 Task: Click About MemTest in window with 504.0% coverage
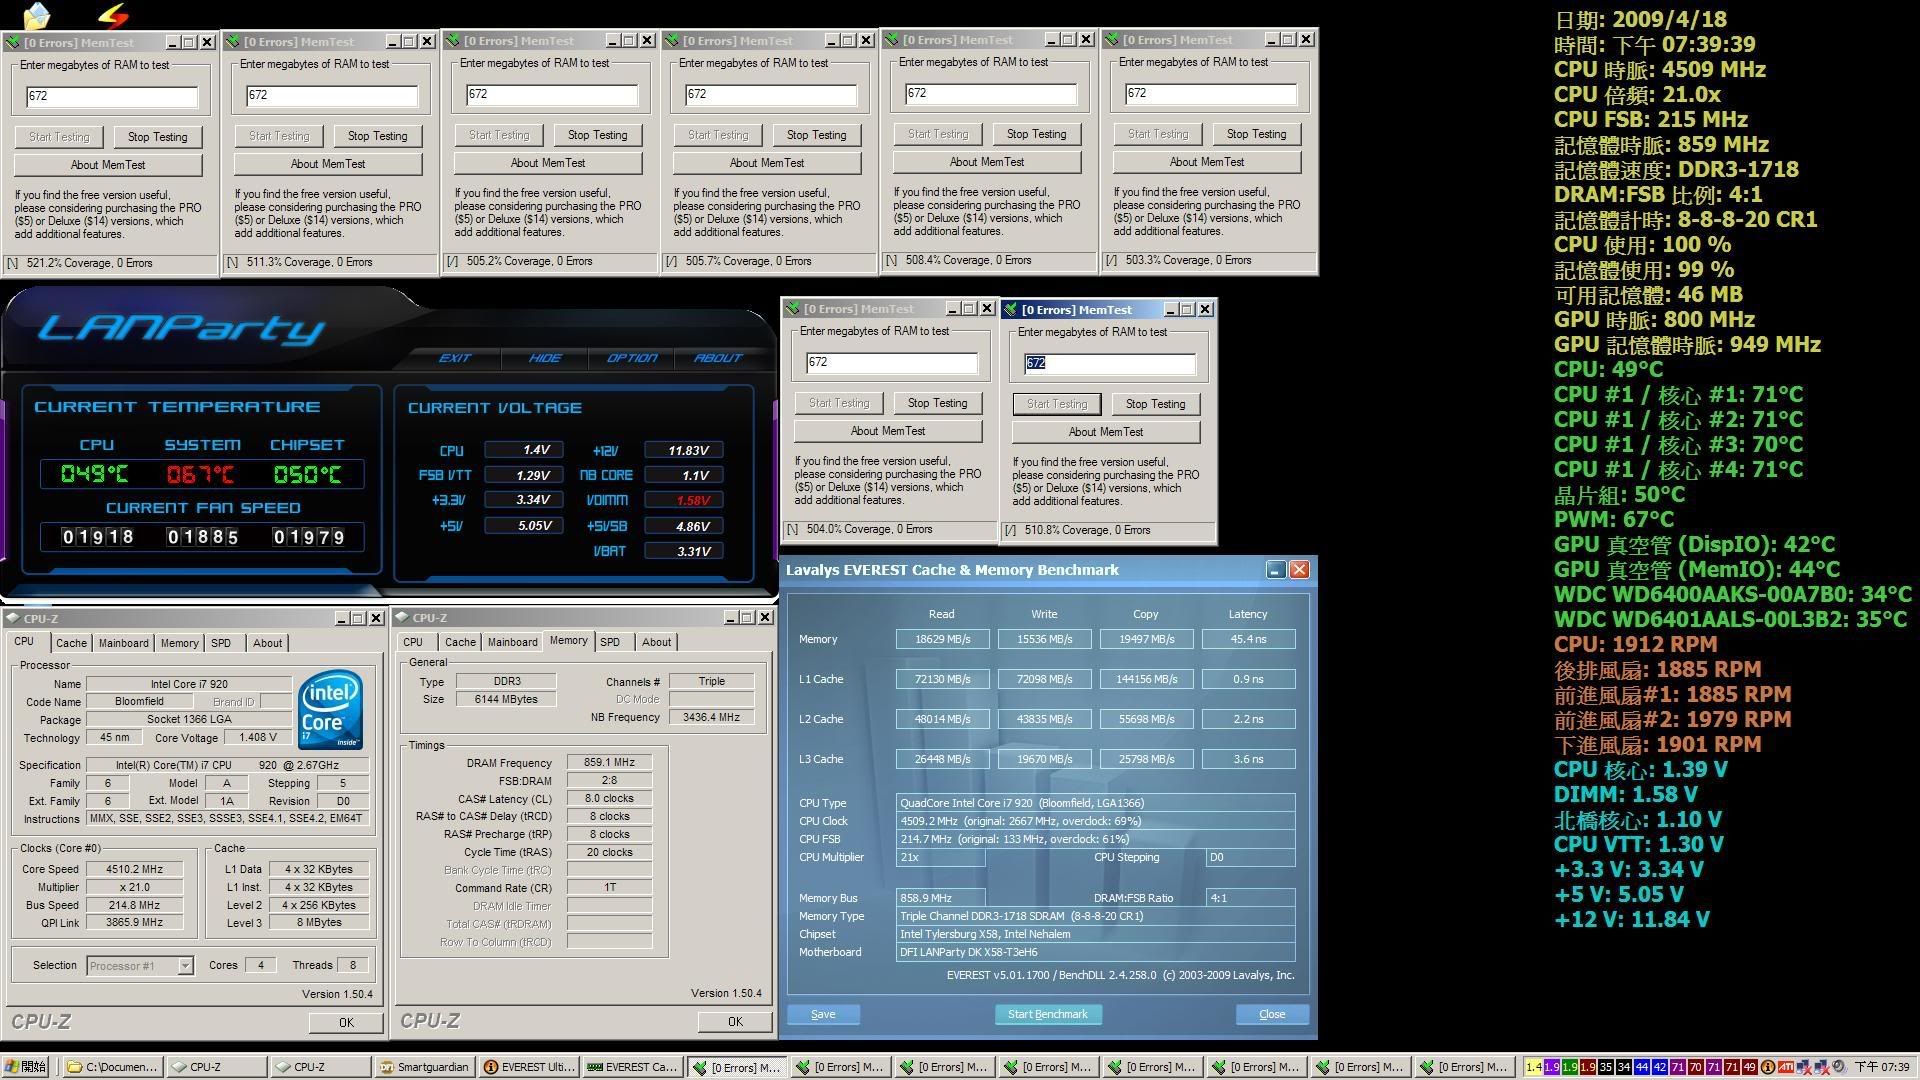tap(888, 431)
